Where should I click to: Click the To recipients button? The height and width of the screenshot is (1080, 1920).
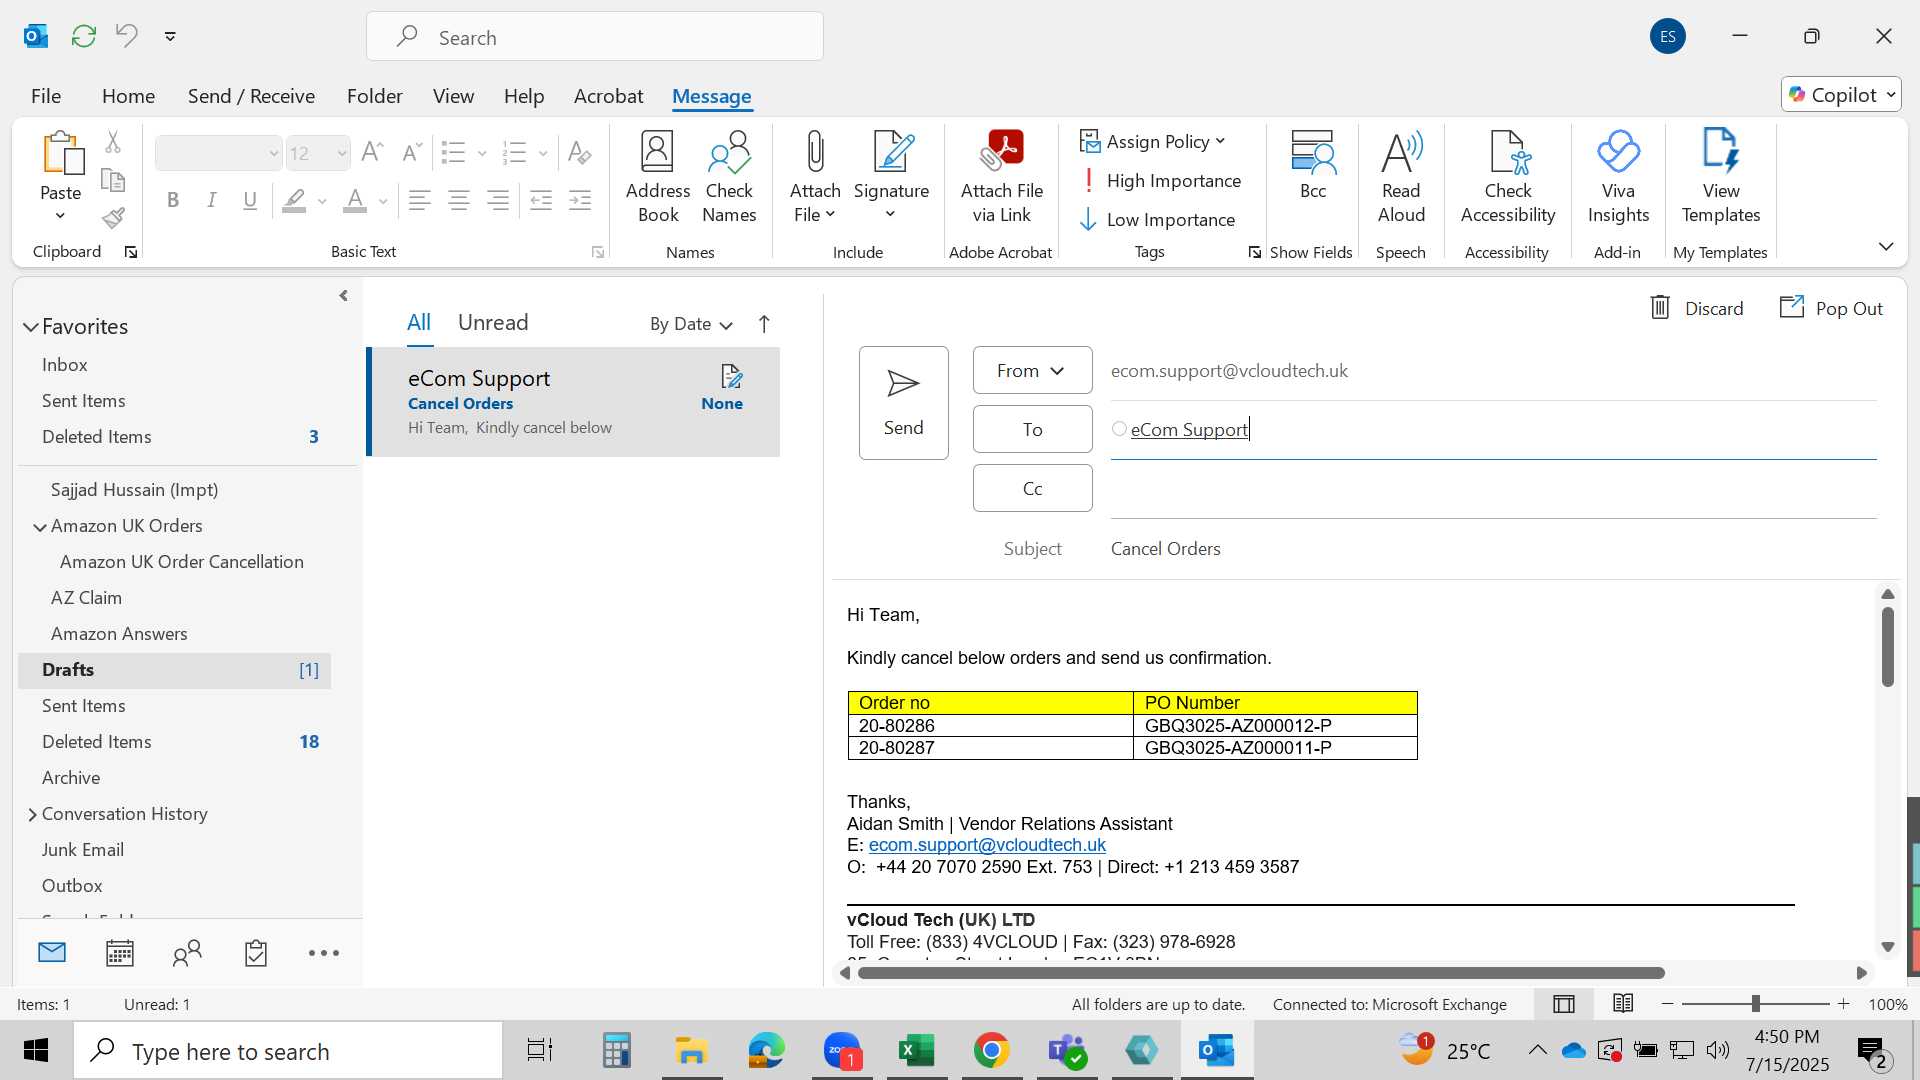pos(1032,429)
